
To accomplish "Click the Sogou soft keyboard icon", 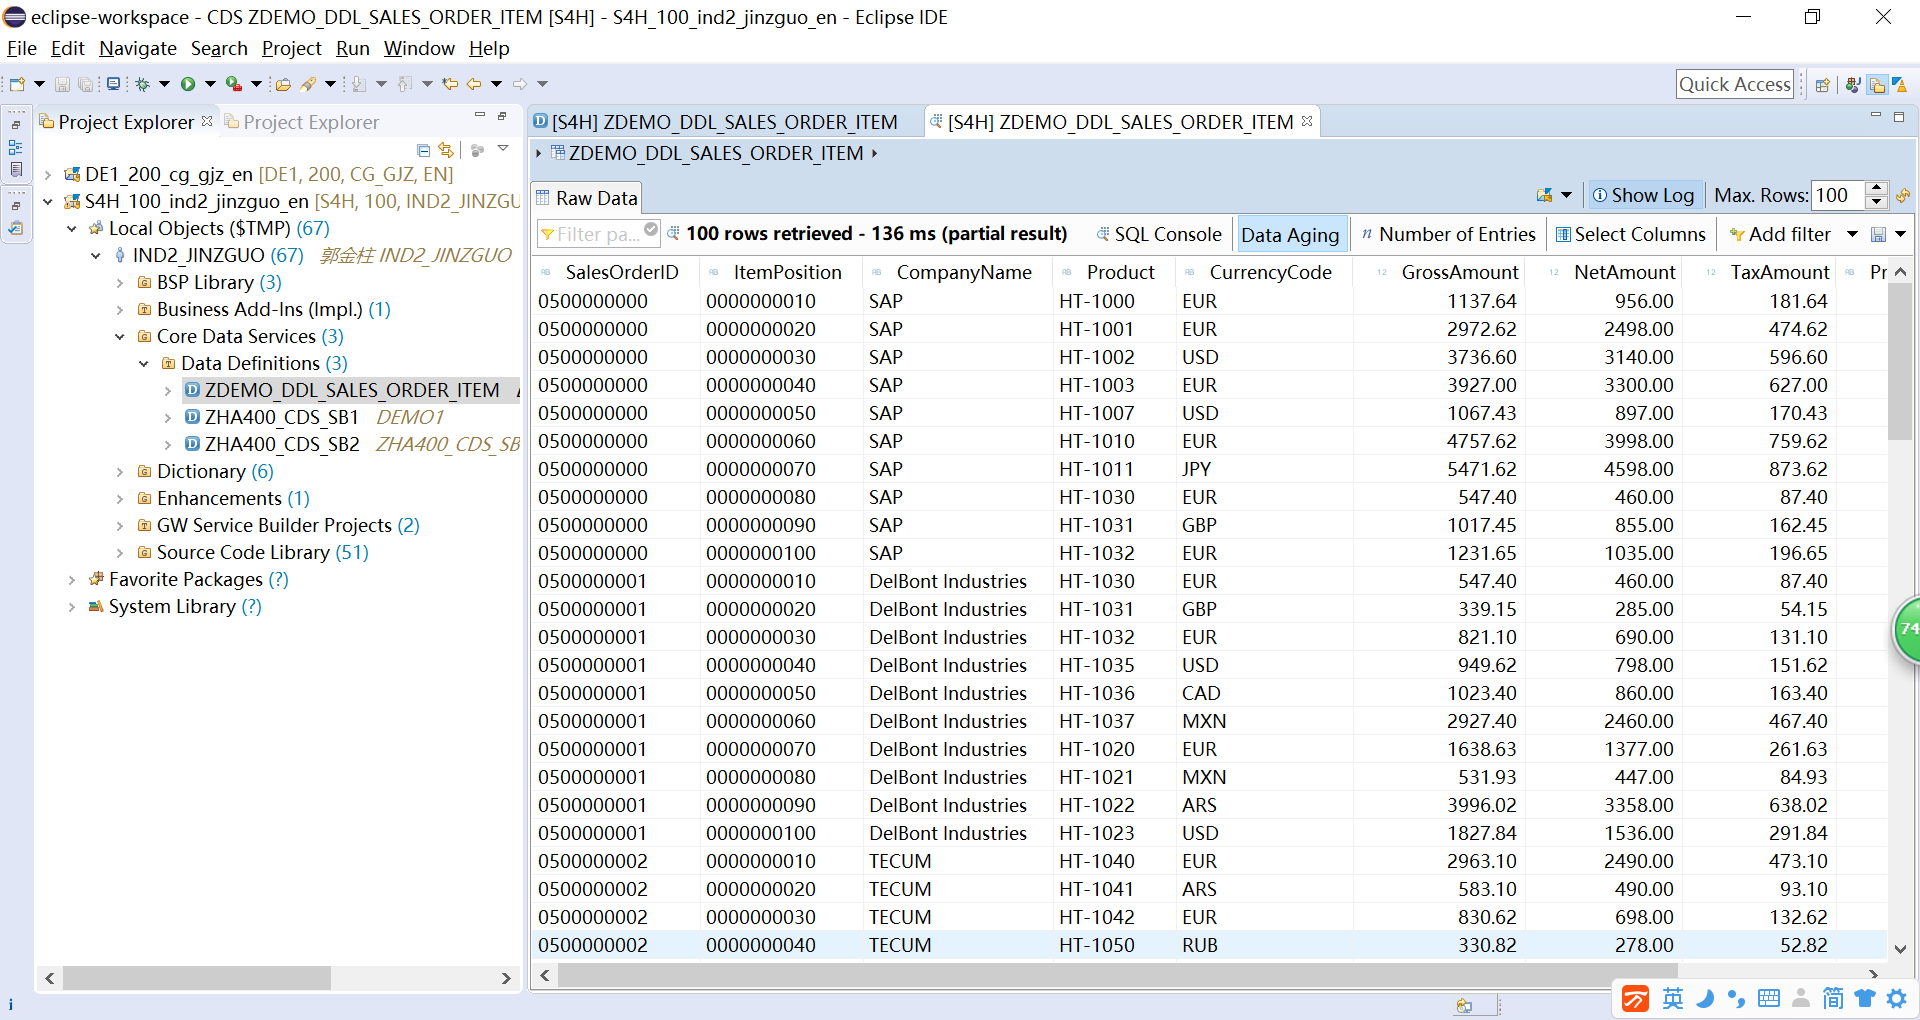I will point(1769,998).
